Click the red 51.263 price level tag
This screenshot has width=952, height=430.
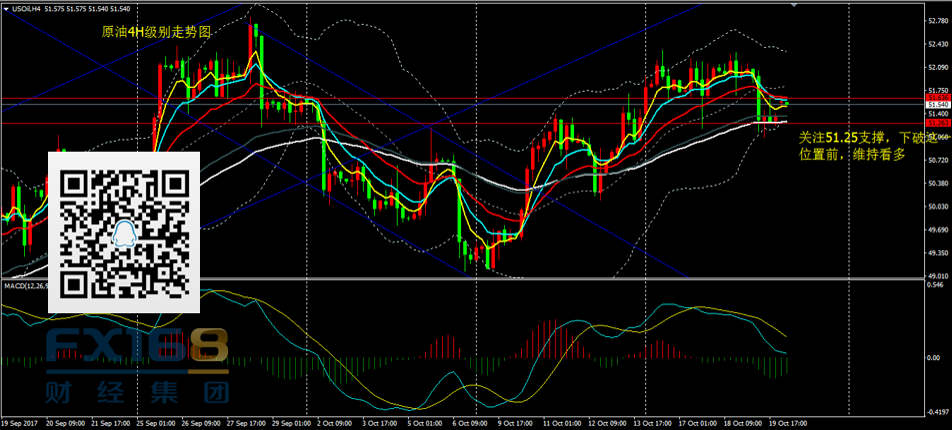(x=937, y=122)
